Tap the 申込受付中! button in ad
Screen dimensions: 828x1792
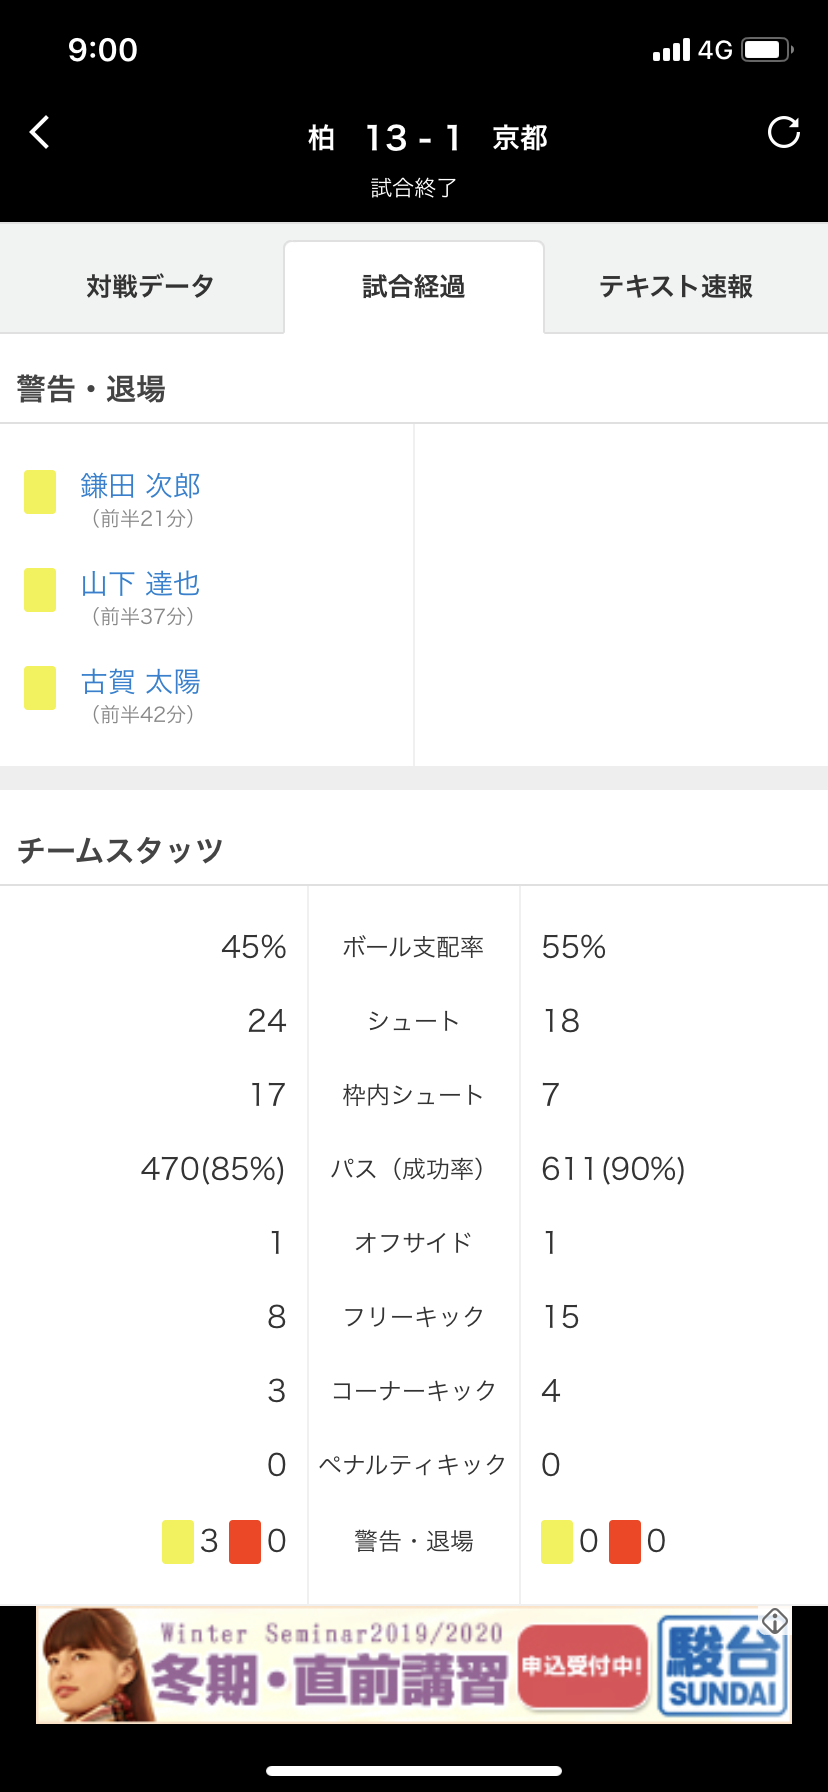[582, 1666]
